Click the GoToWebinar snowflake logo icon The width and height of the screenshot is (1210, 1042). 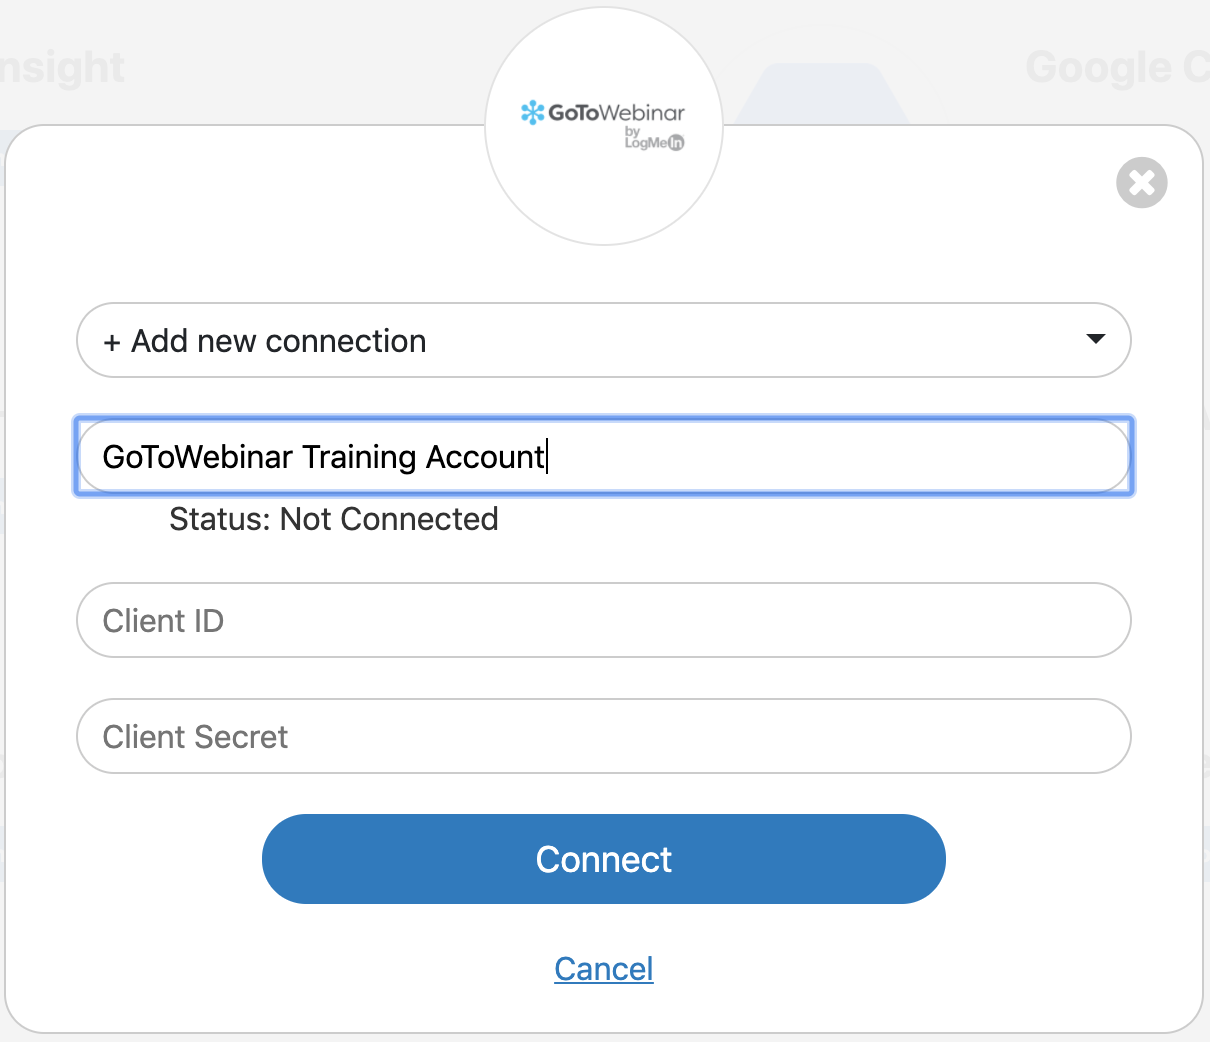tap(532, 113)
